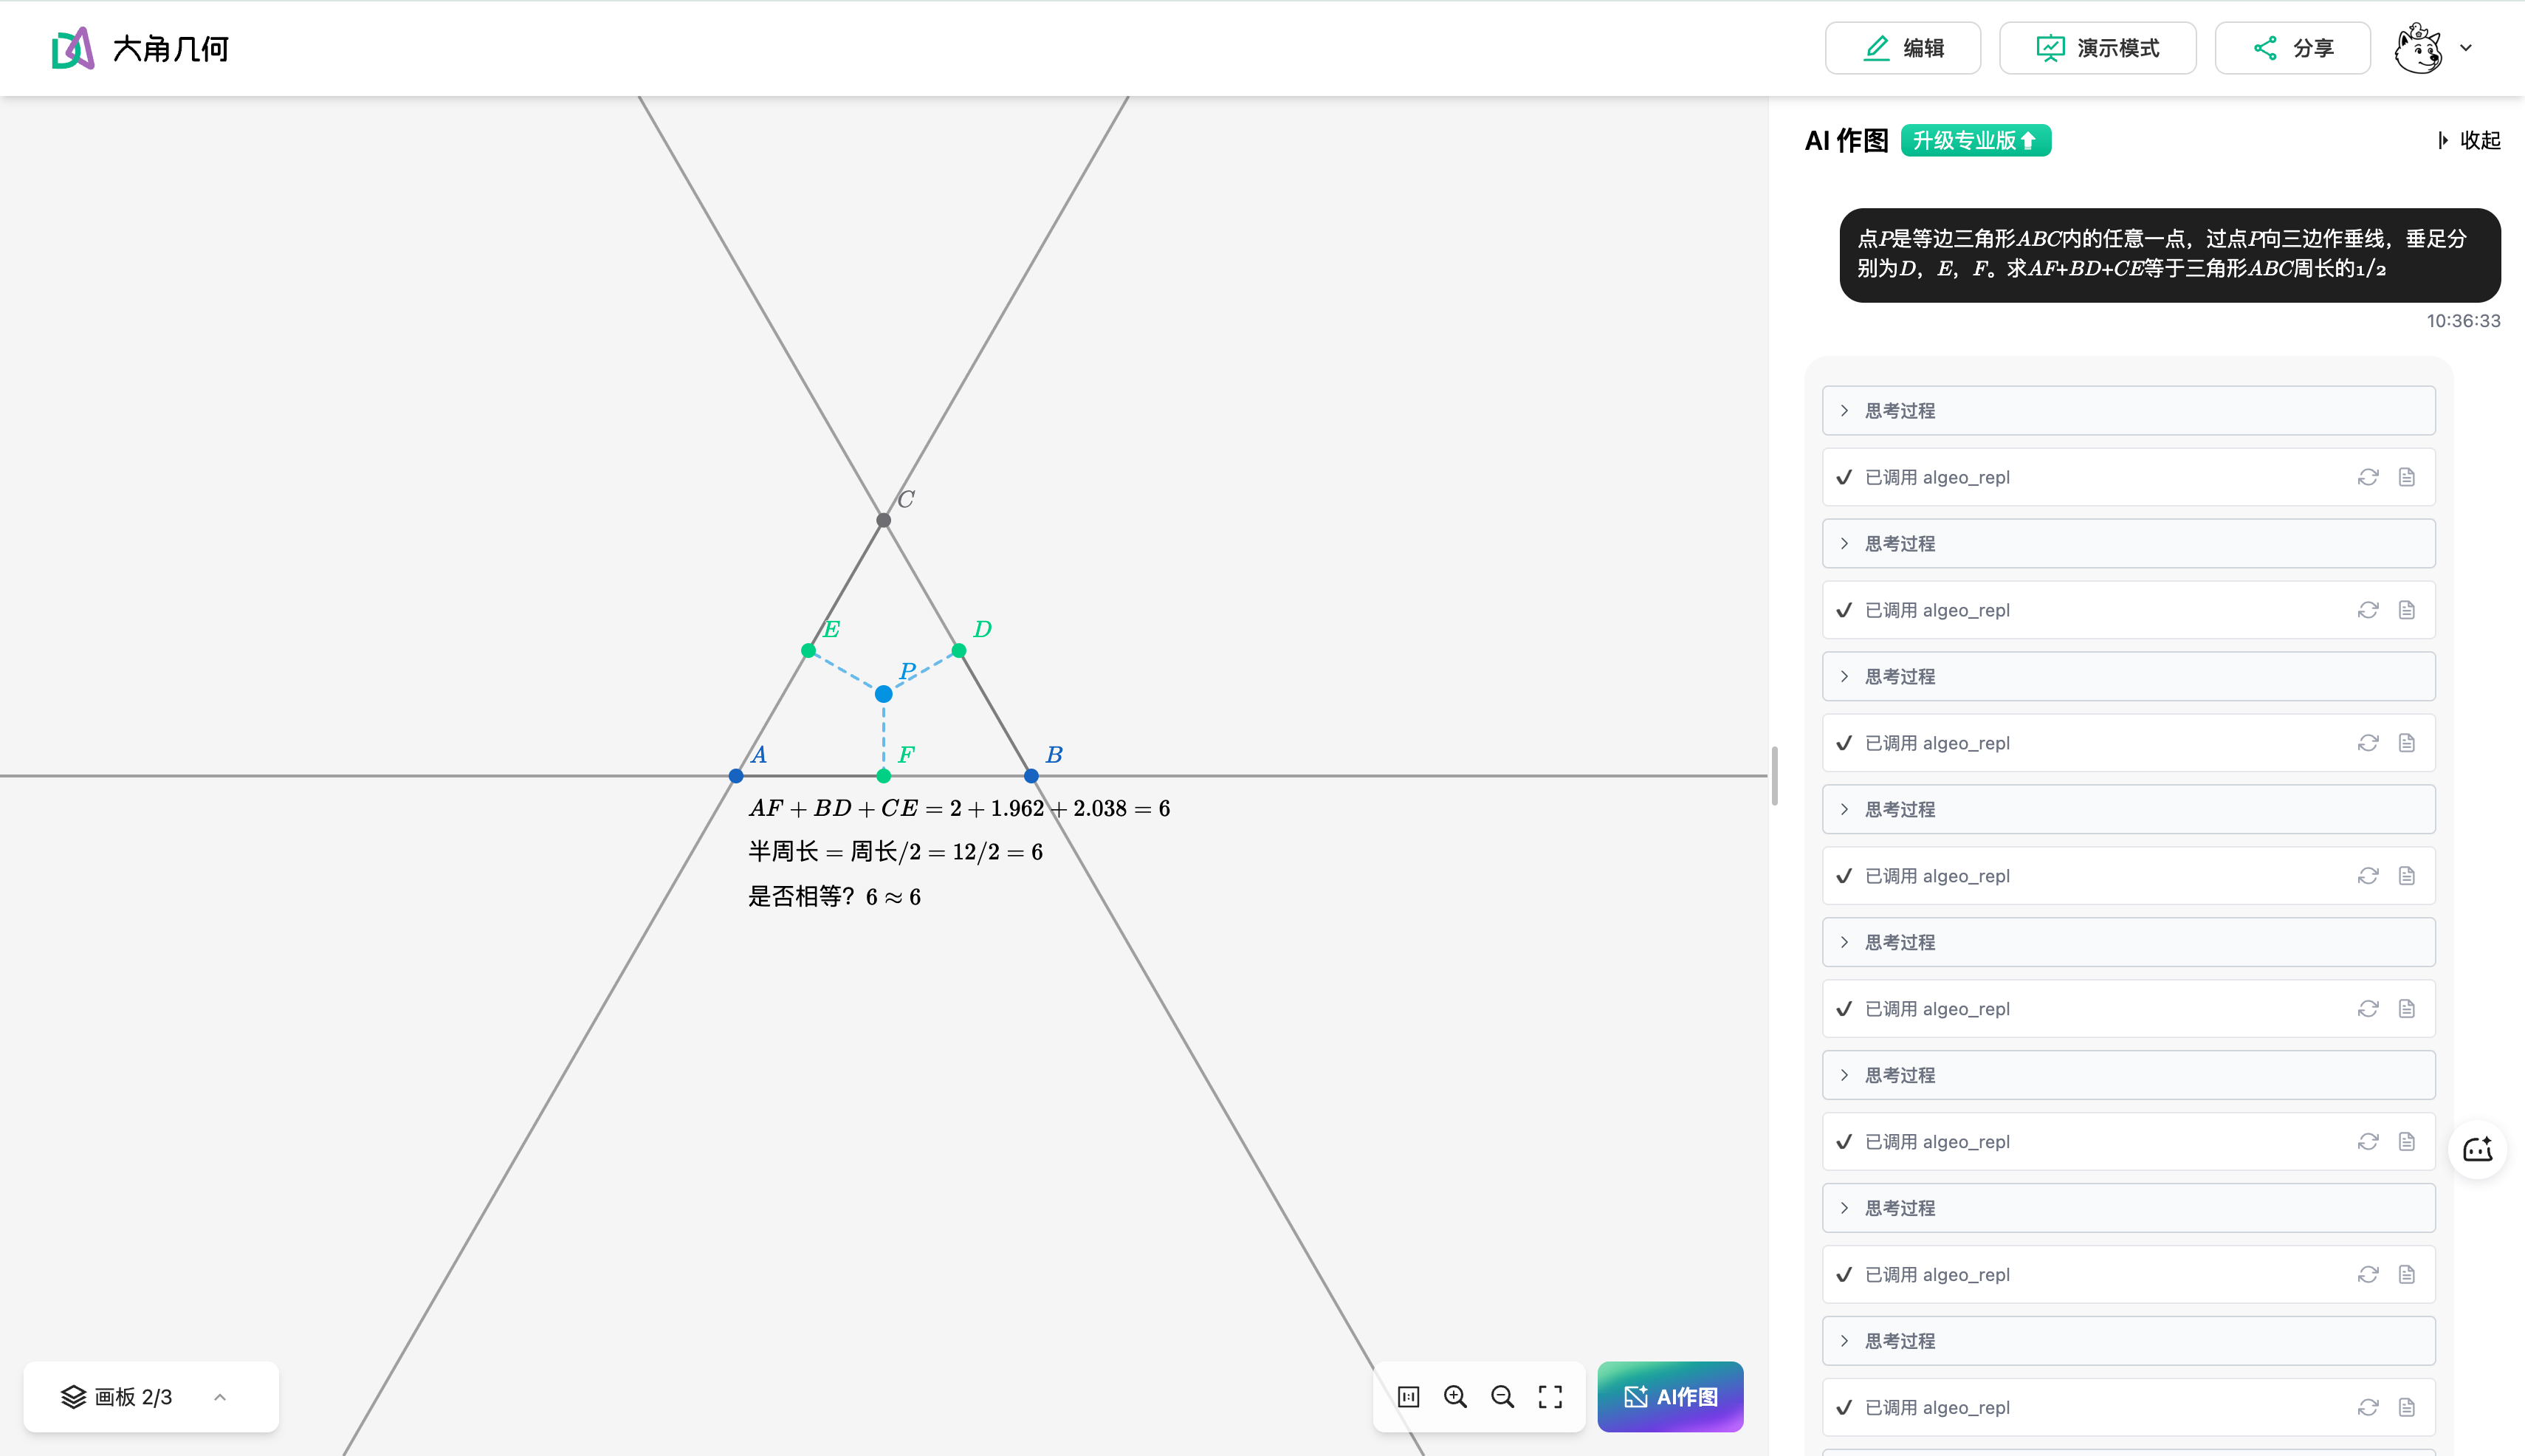Open the user avatar menu
This screenshot has width=2525, height=1456.
pos(2418,48)
